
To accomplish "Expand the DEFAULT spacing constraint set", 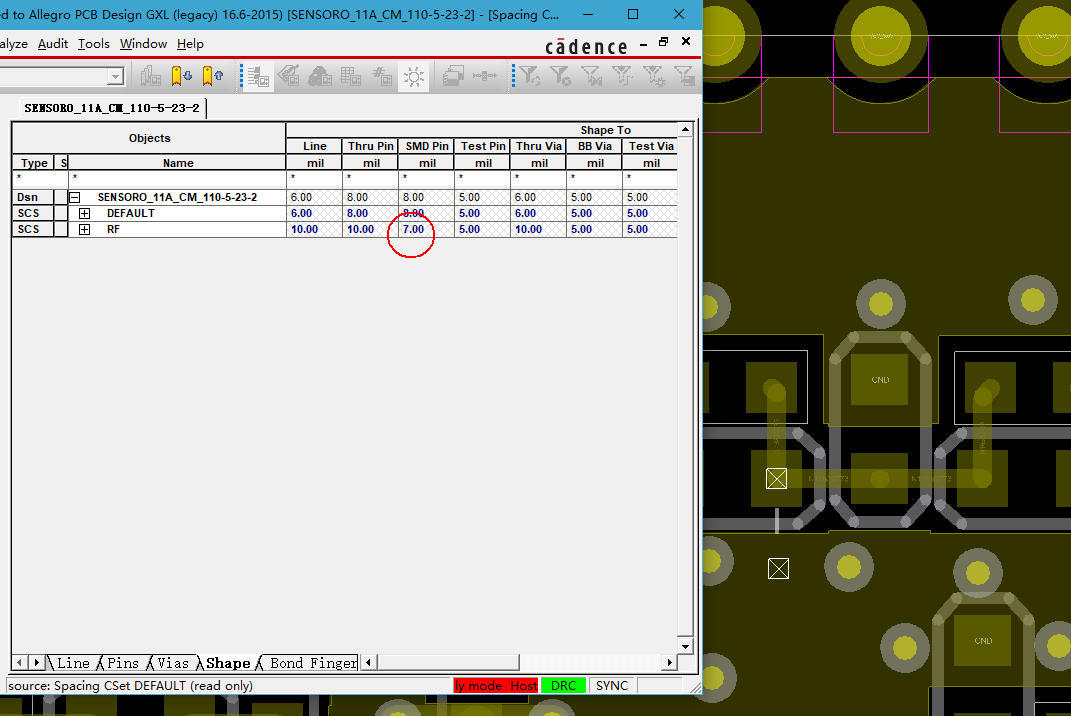I will tap(84, 213).
